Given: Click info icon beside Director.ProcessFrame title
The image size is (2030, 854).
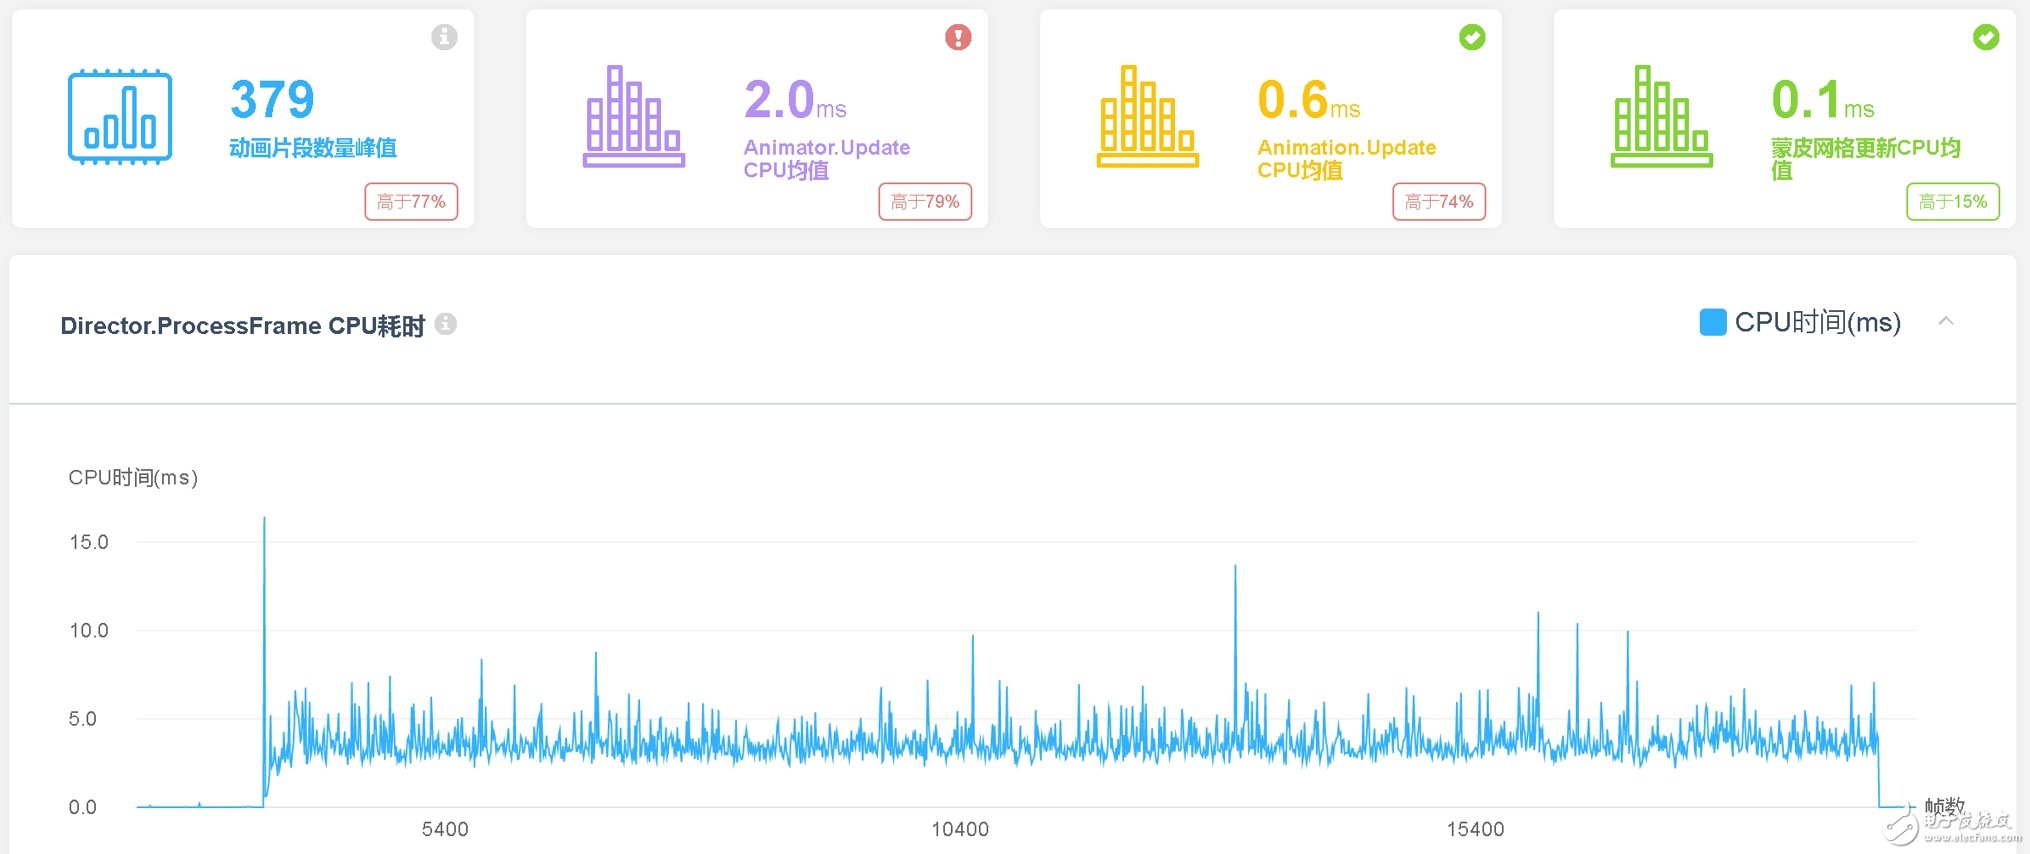Looking at the screenshot, I should (x=446, y=324).
